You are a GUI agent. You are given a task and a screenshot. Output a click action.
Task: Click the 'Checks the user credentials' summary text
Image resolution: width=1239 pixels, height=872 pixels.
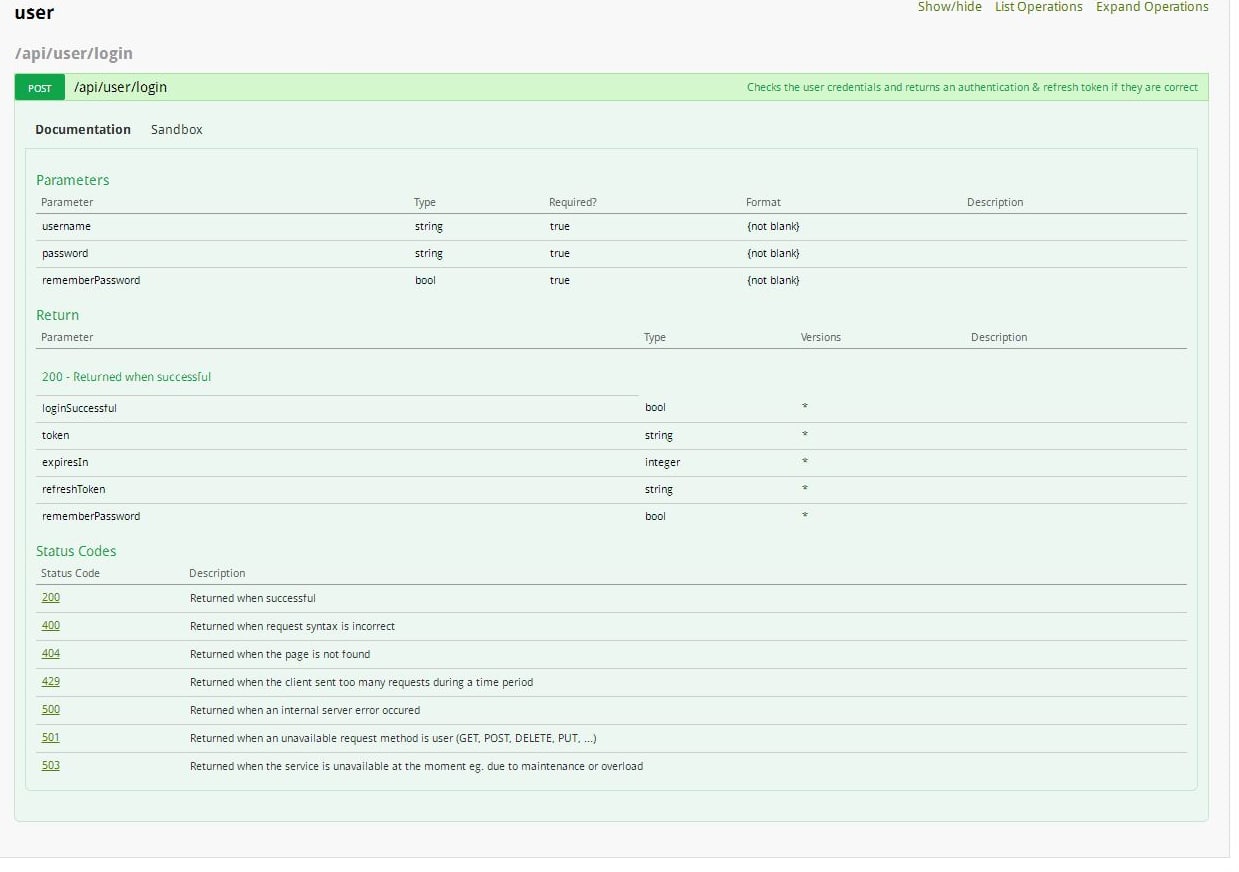coord(971,88)
